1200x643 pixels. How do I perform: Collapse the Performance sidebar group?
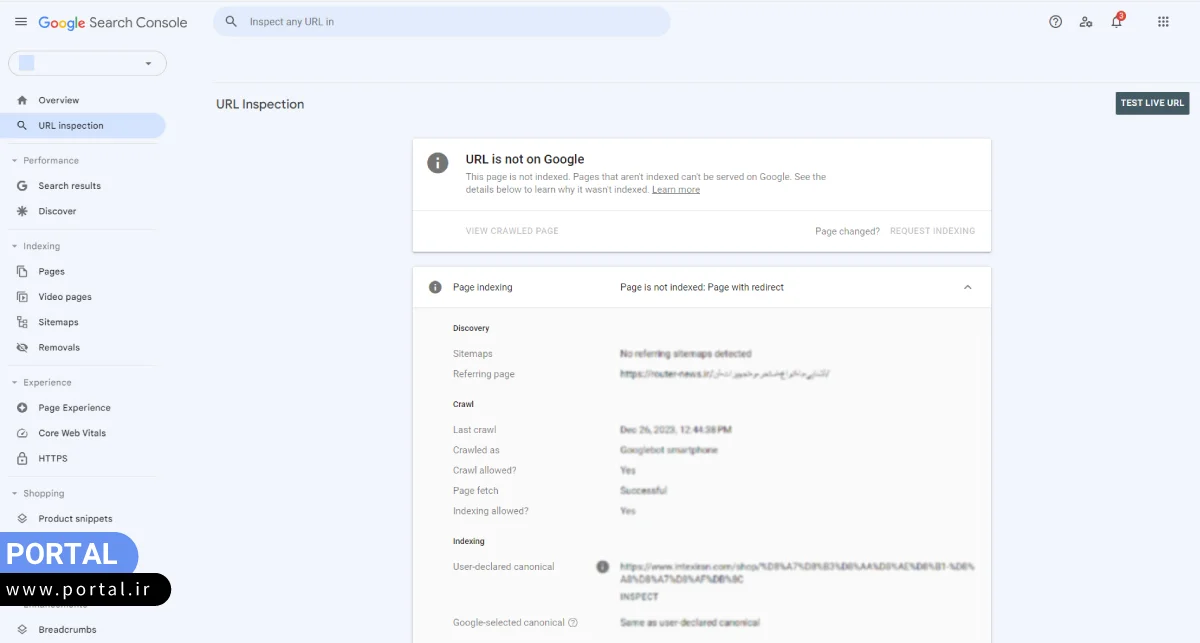15,160
